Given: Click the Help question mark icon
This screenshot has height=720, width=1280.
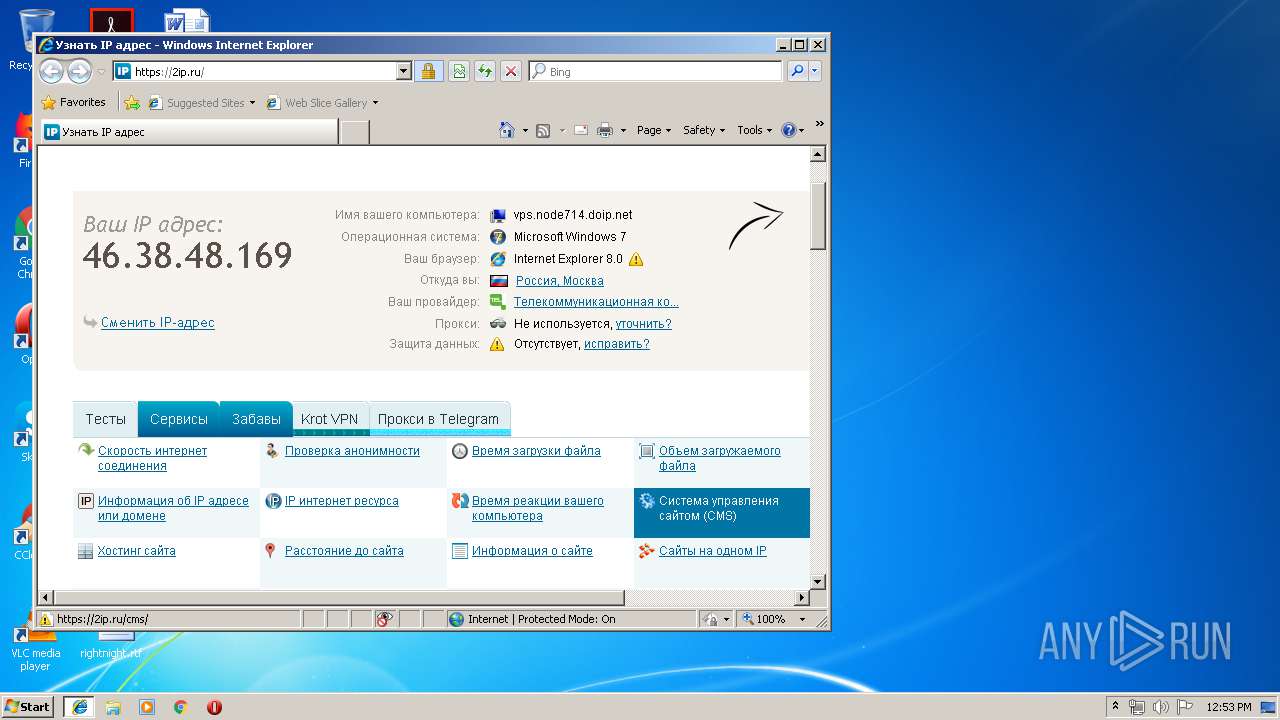Looking at the screenshot, I should coord(788,130).
